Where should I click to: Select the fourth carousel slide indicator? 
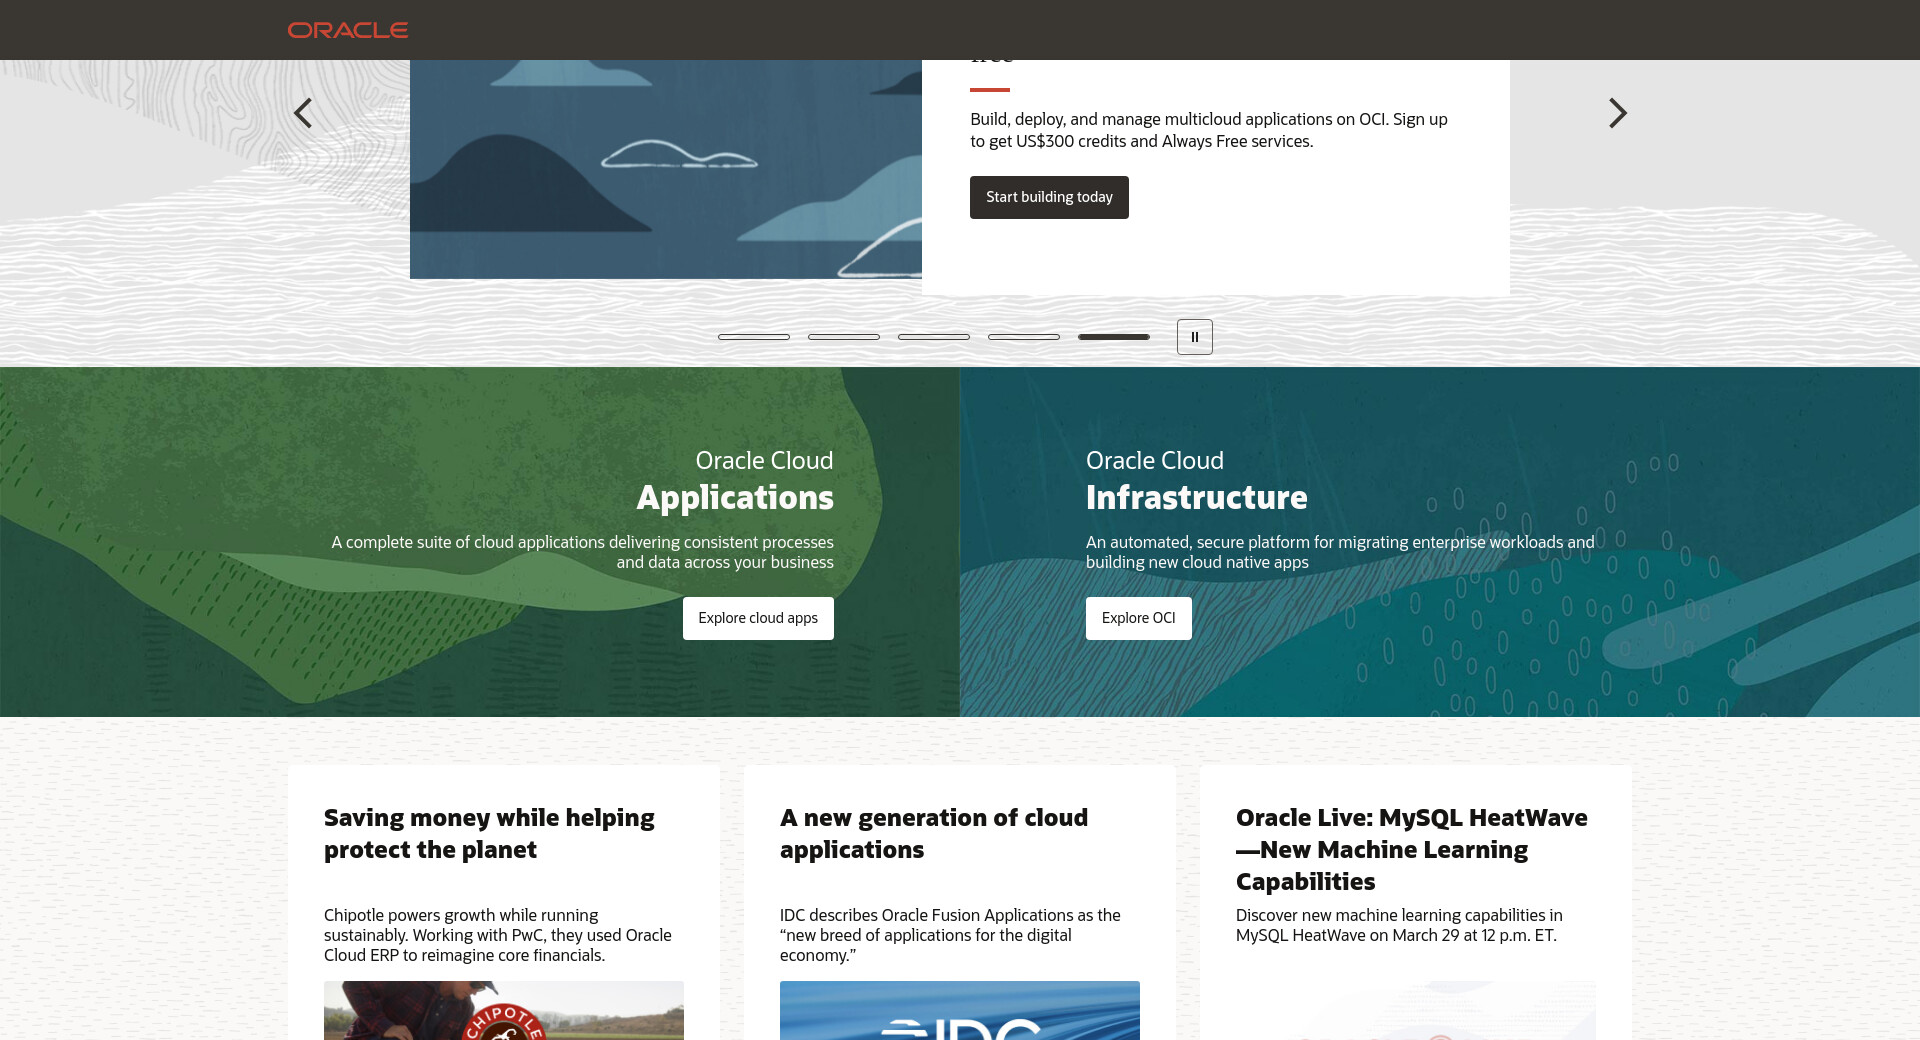(x=1024, y=337)
